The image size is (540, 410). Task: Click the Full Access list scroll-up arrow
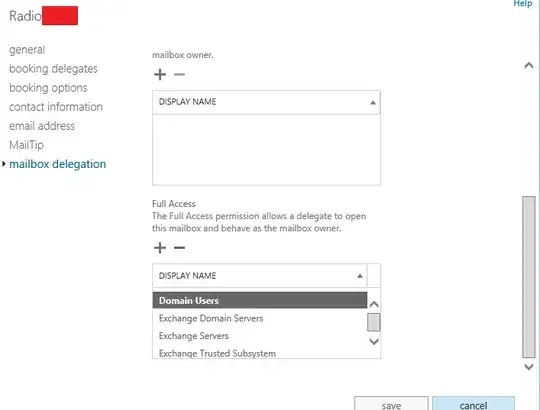tap(374, 304)
